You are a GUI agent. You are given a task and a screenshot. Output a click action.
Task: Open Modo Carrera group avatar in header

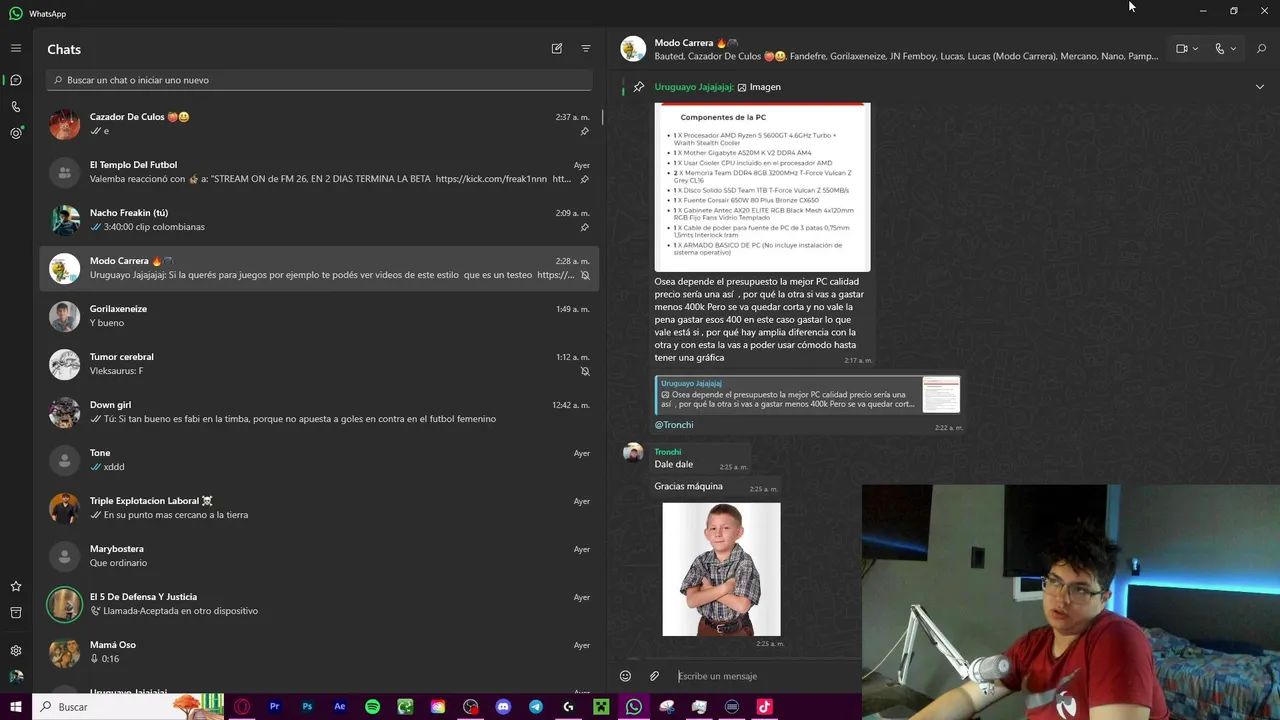[633, 49]
